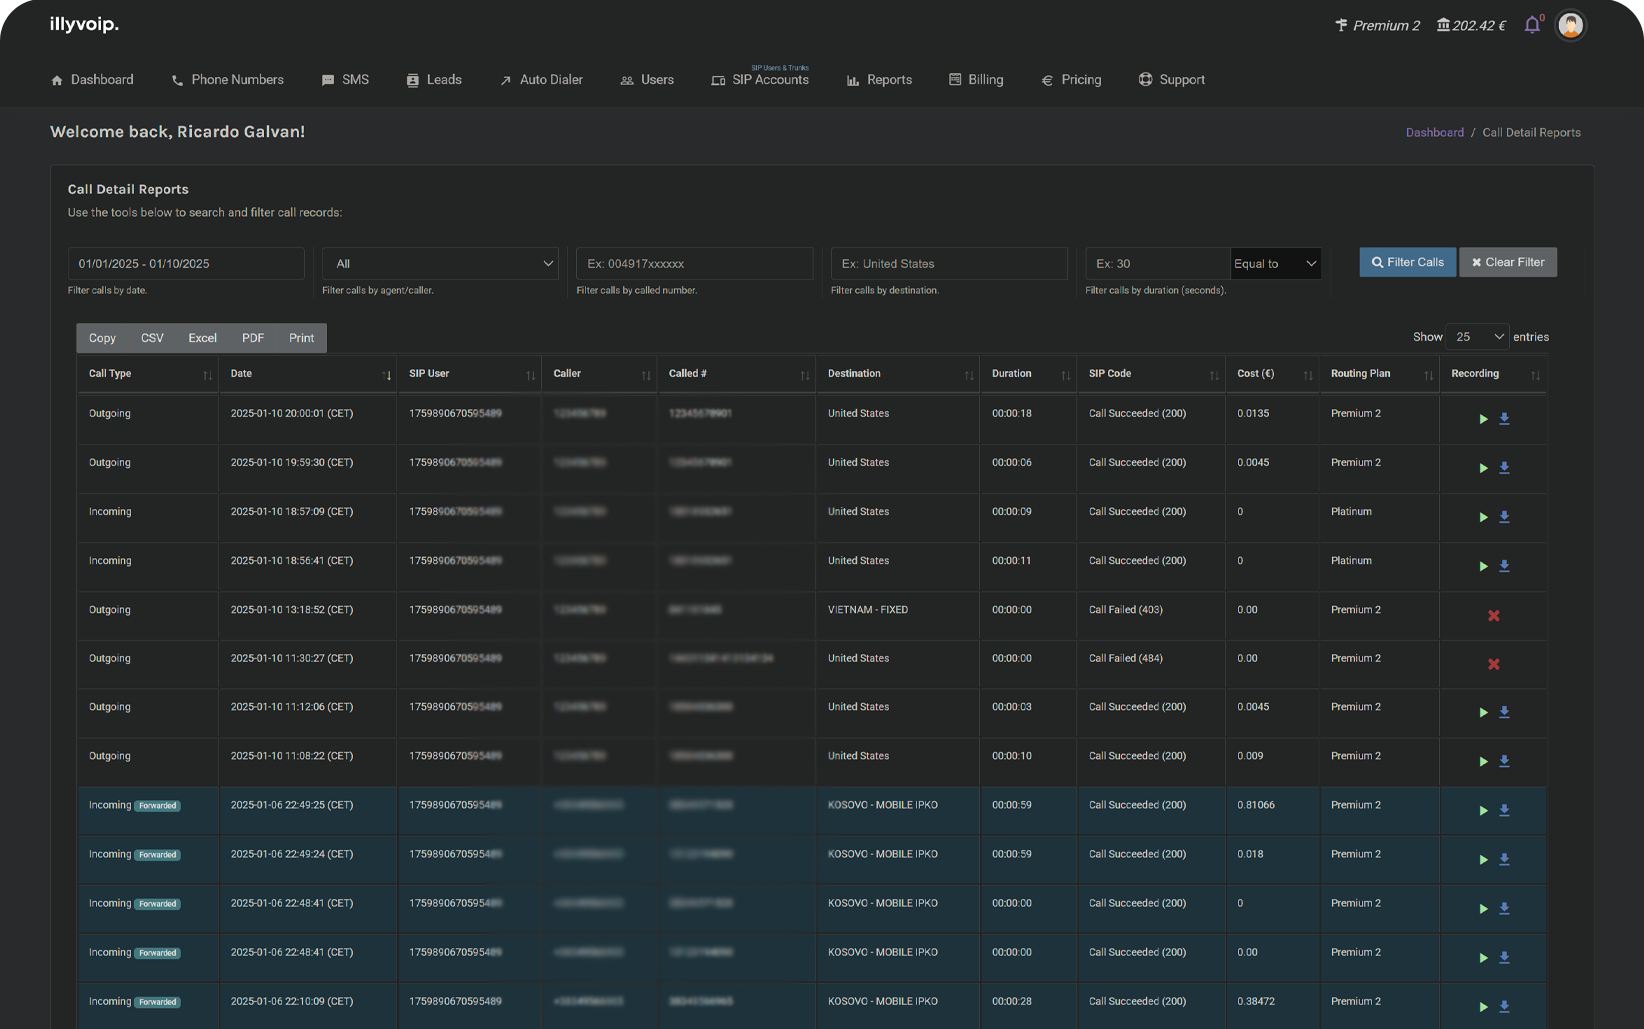Click the Filter Calls button

1407,262
